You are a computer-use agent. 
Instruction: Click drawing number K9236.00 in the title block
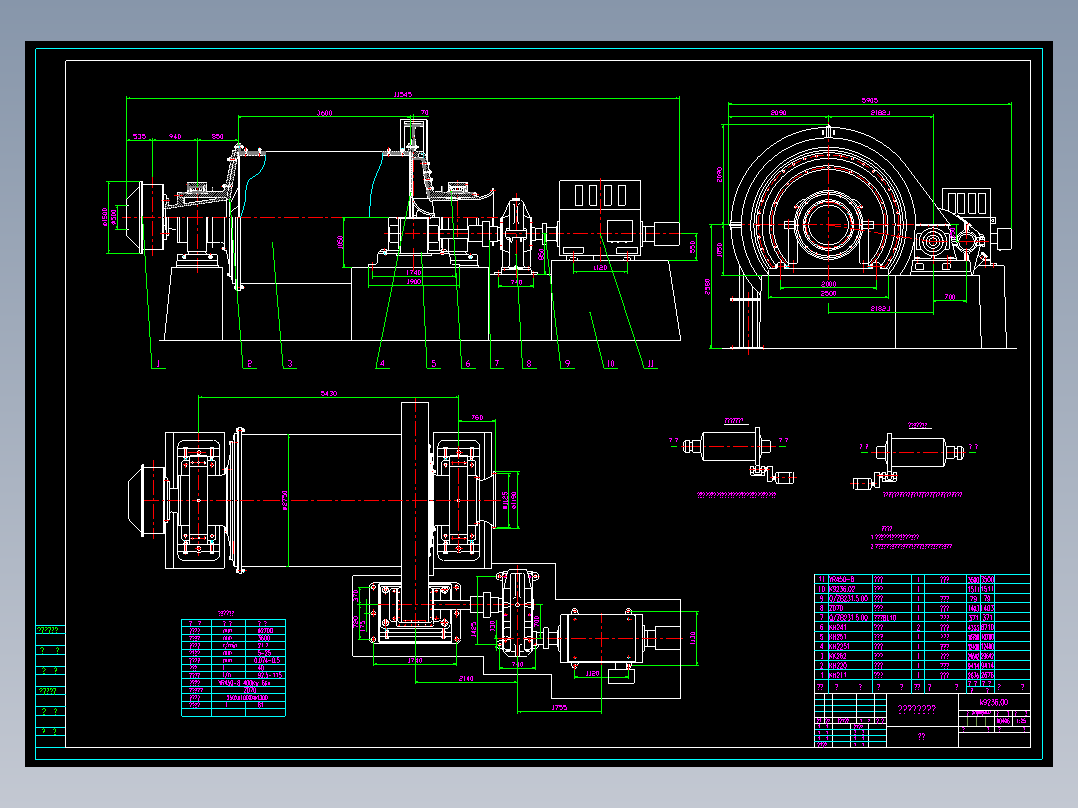pyautogui.click(x=993, y=702)
